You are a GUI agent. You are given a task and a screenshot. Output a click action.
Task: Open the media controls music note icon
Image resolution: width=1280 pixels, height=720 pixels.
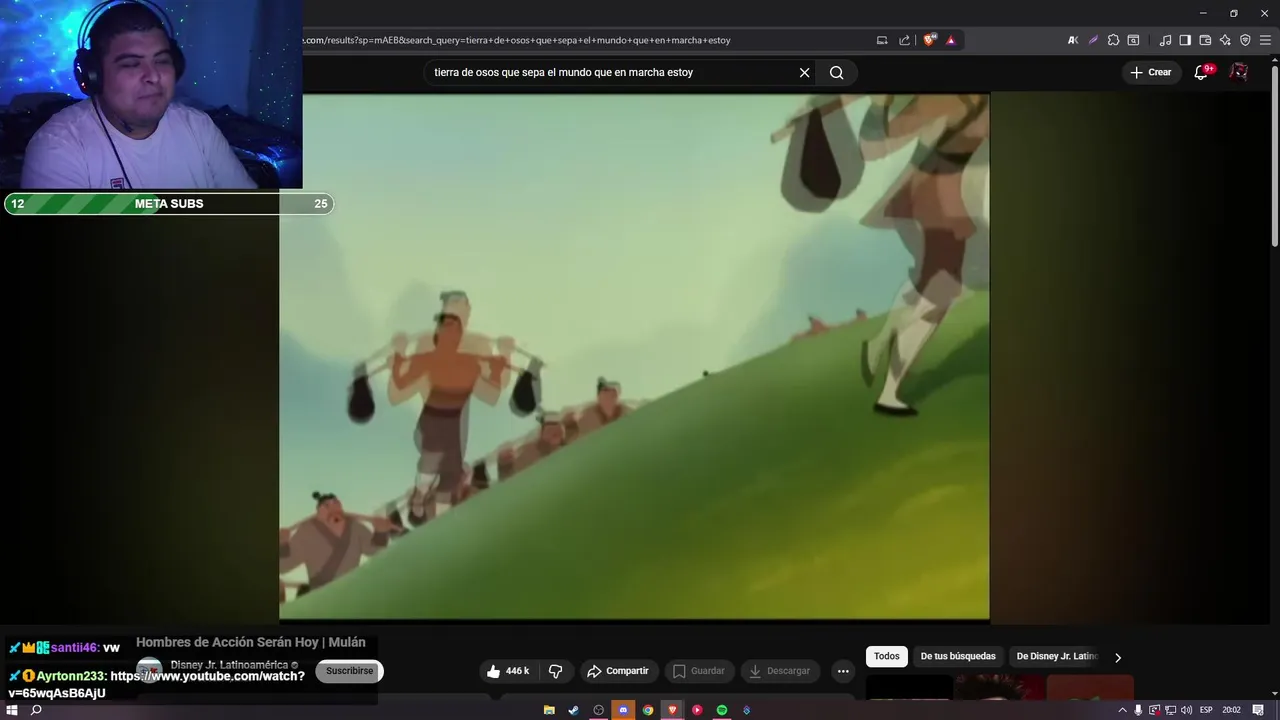pyautogui.click(x=1165, y=40)
